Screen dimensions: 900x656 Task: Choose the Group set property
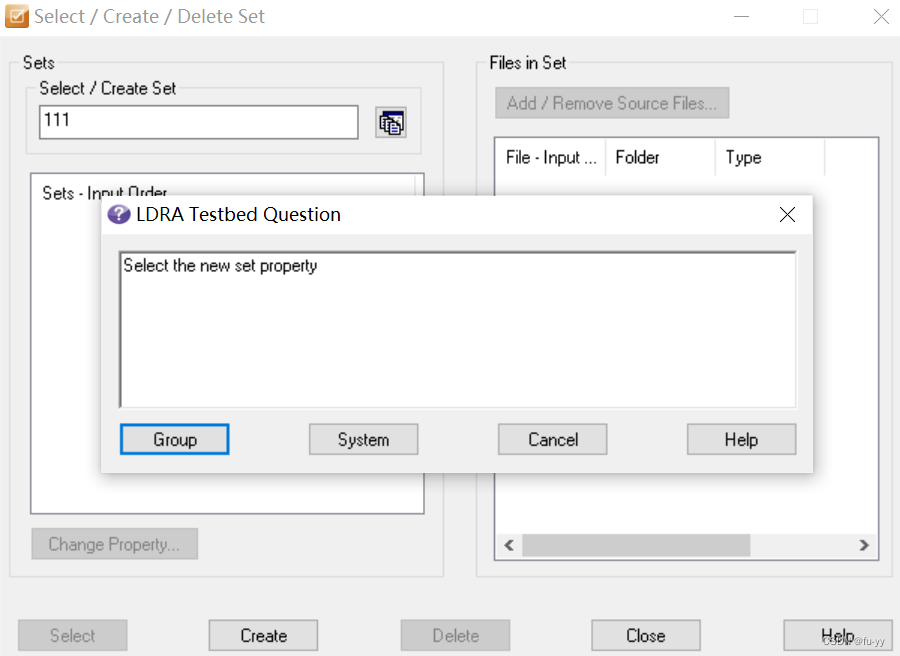[175, 439]
